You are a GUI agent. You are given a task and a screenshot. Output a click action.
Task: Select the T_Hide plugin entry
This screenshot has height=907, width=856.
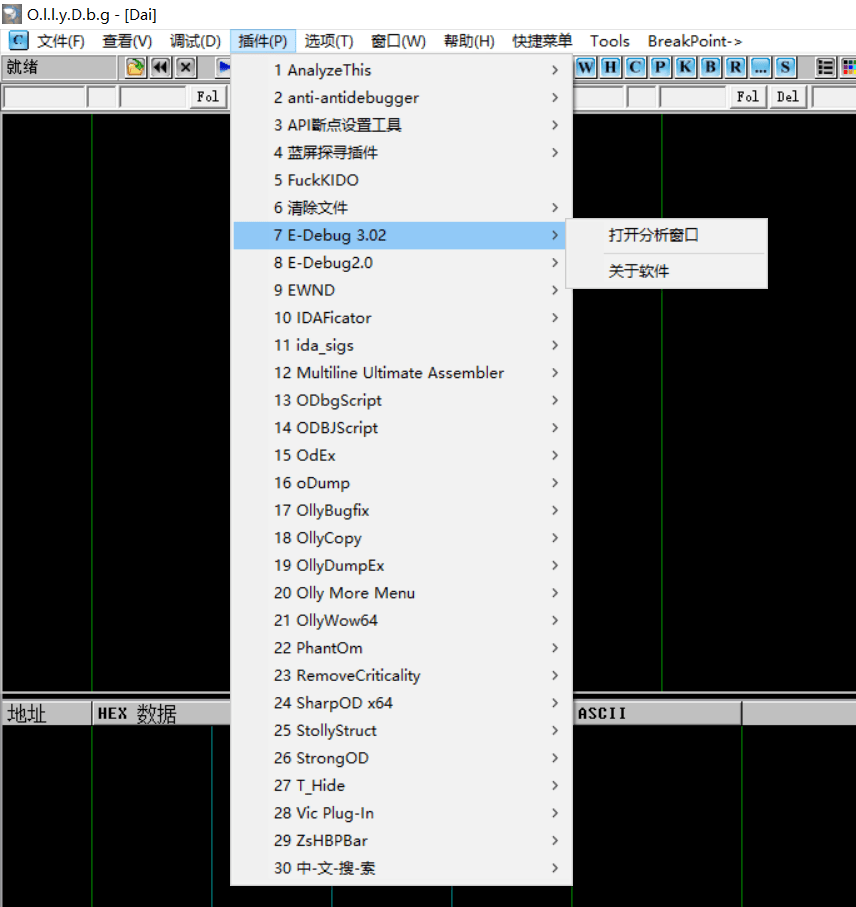coord(401,786)
